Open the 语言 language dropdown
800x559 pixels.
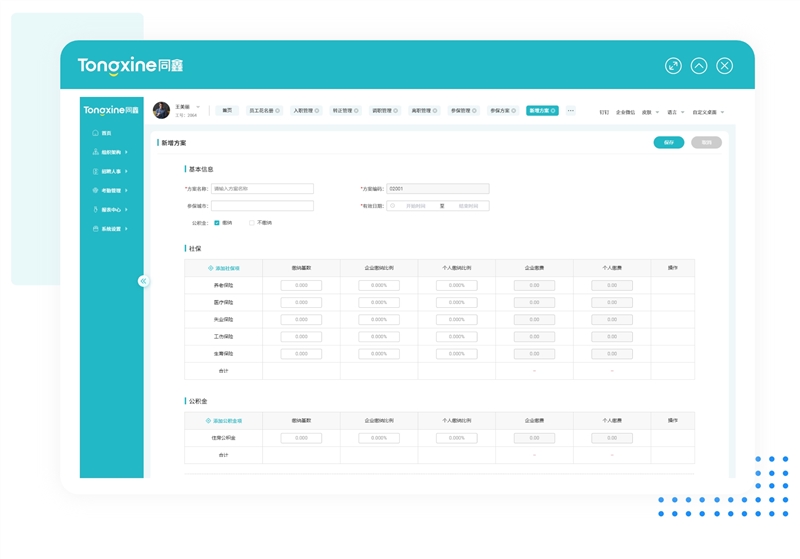tap(675, 112)
